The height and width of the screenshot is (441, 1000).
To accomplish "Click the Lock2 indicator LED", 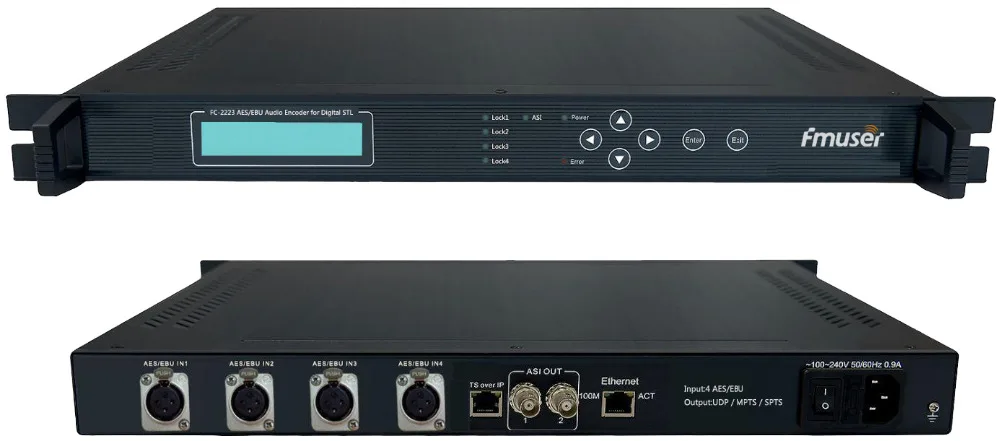I will [x=485, y=132].
